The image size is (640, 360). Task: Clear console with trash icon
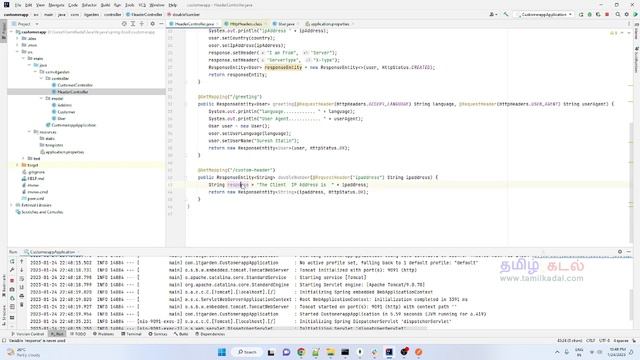22,305
